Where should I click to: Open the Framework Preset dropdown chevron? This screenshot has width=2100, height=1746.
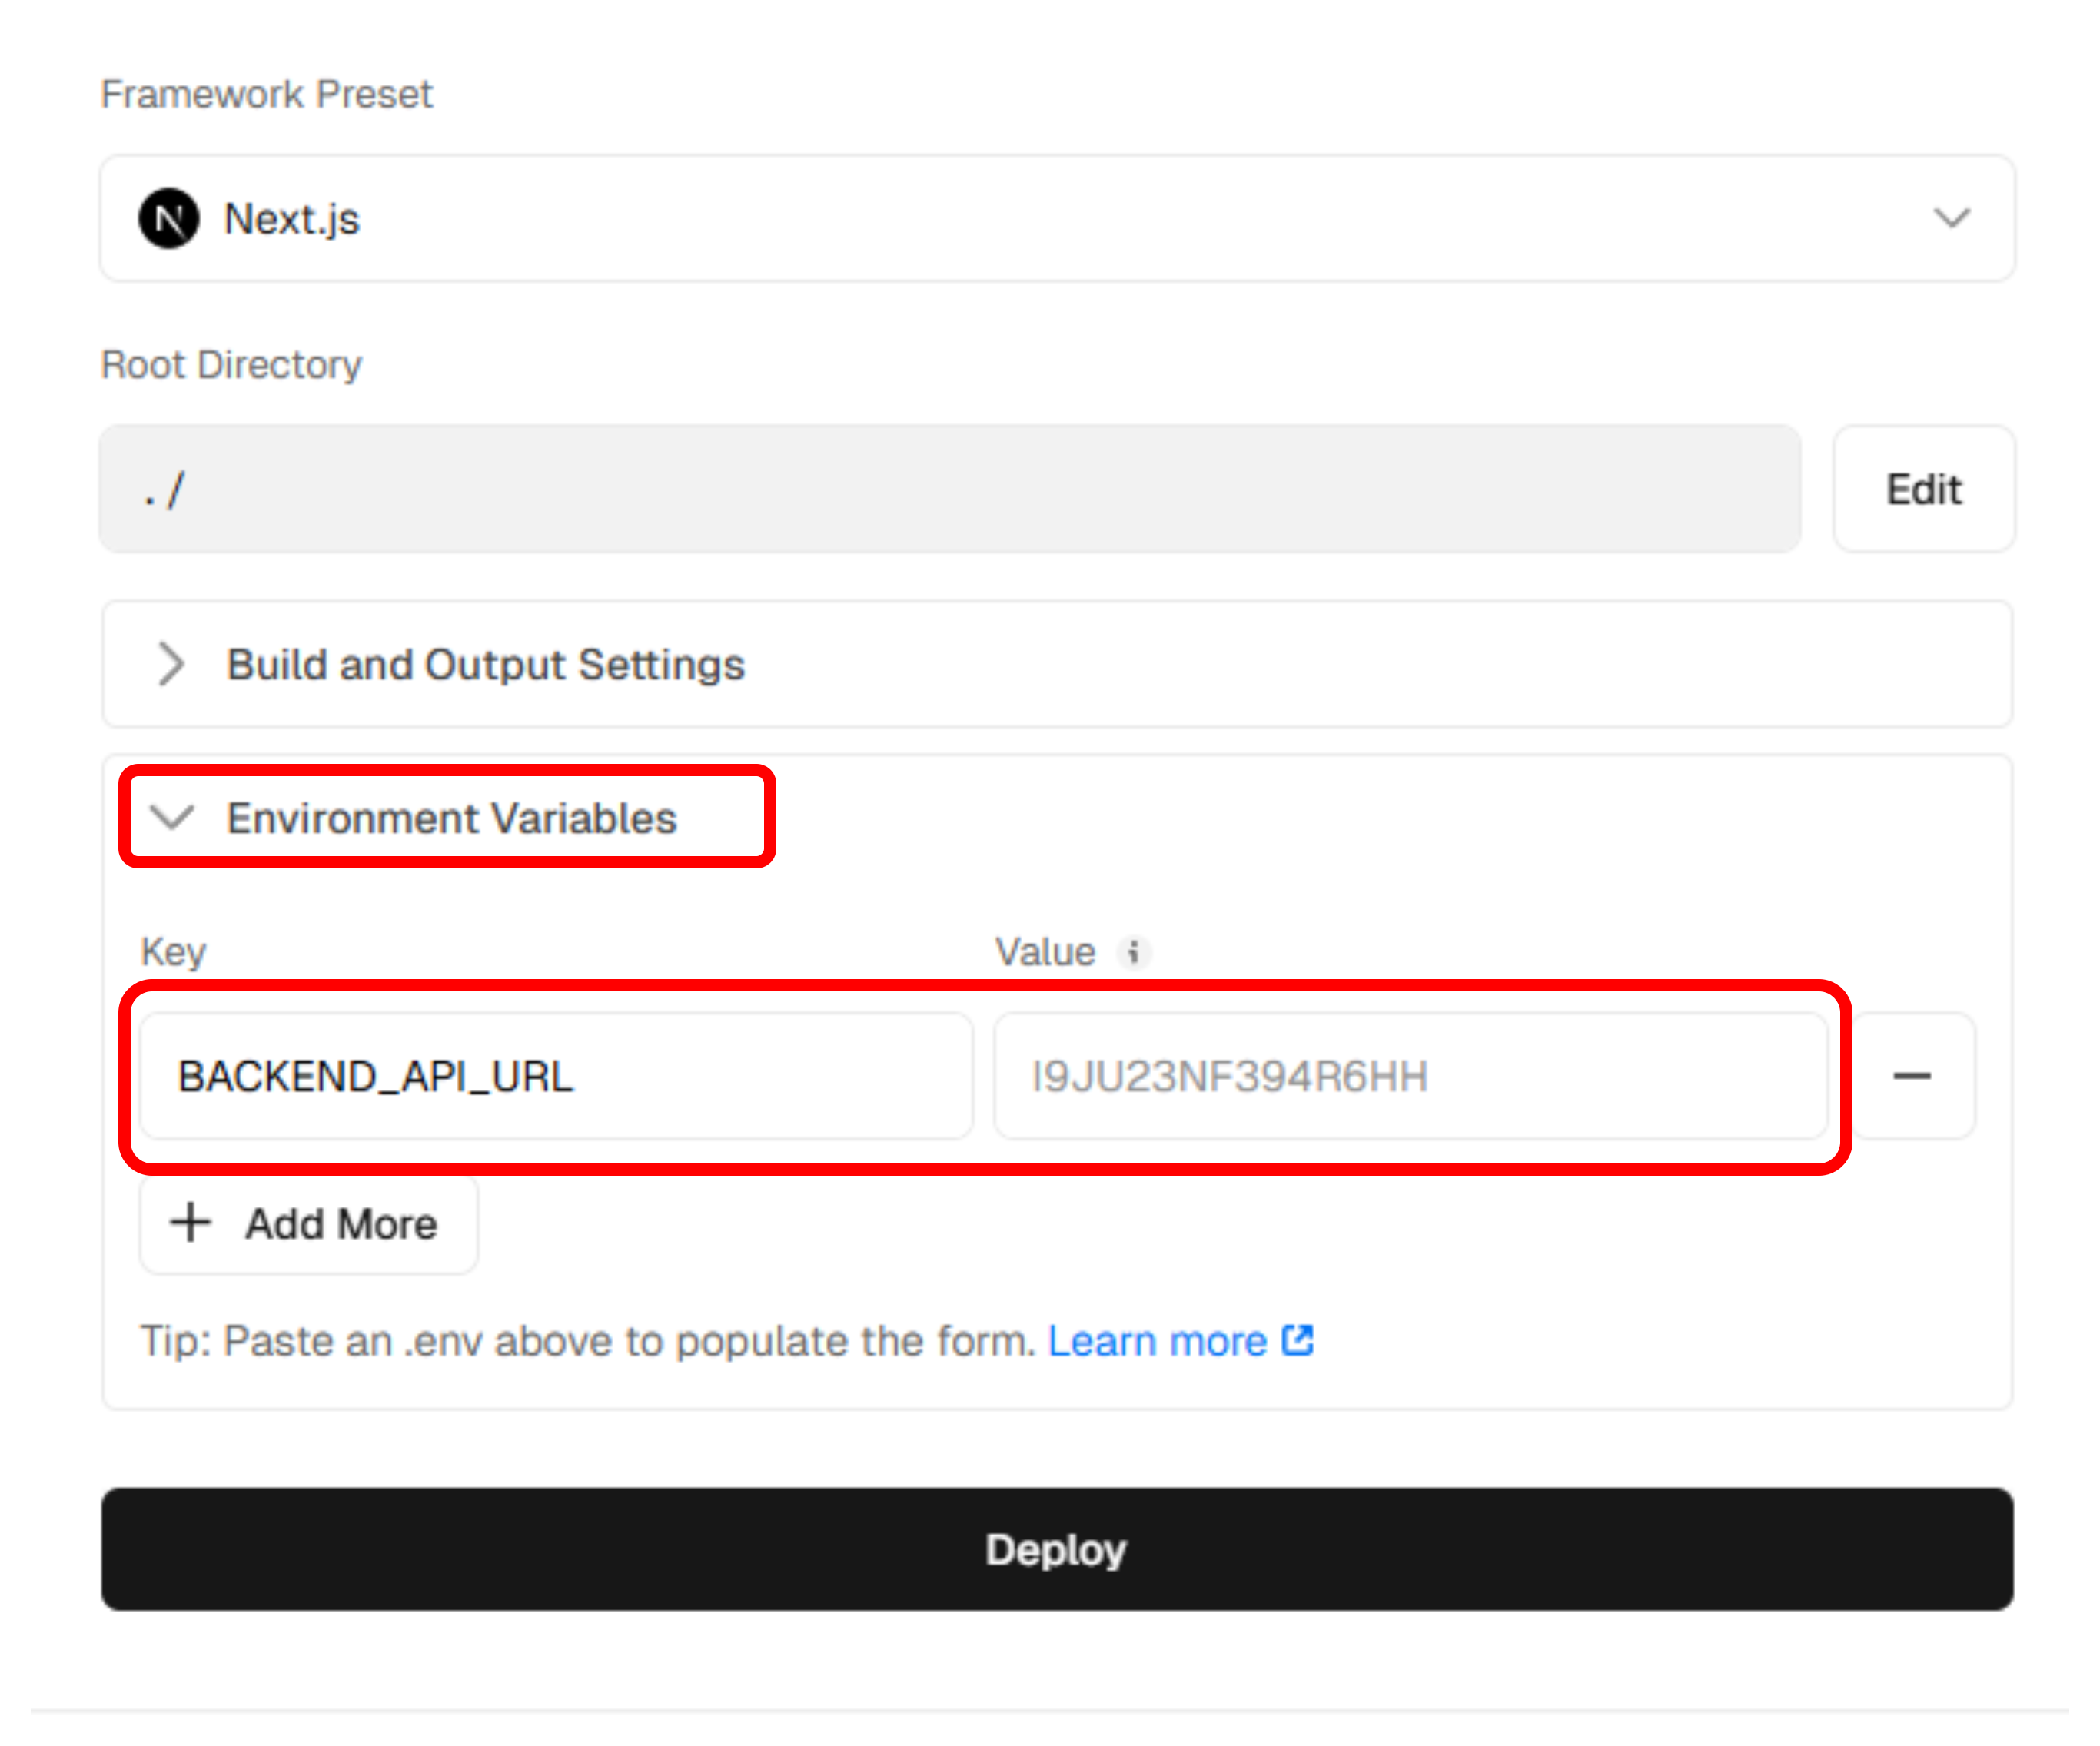pos(1951,218)
